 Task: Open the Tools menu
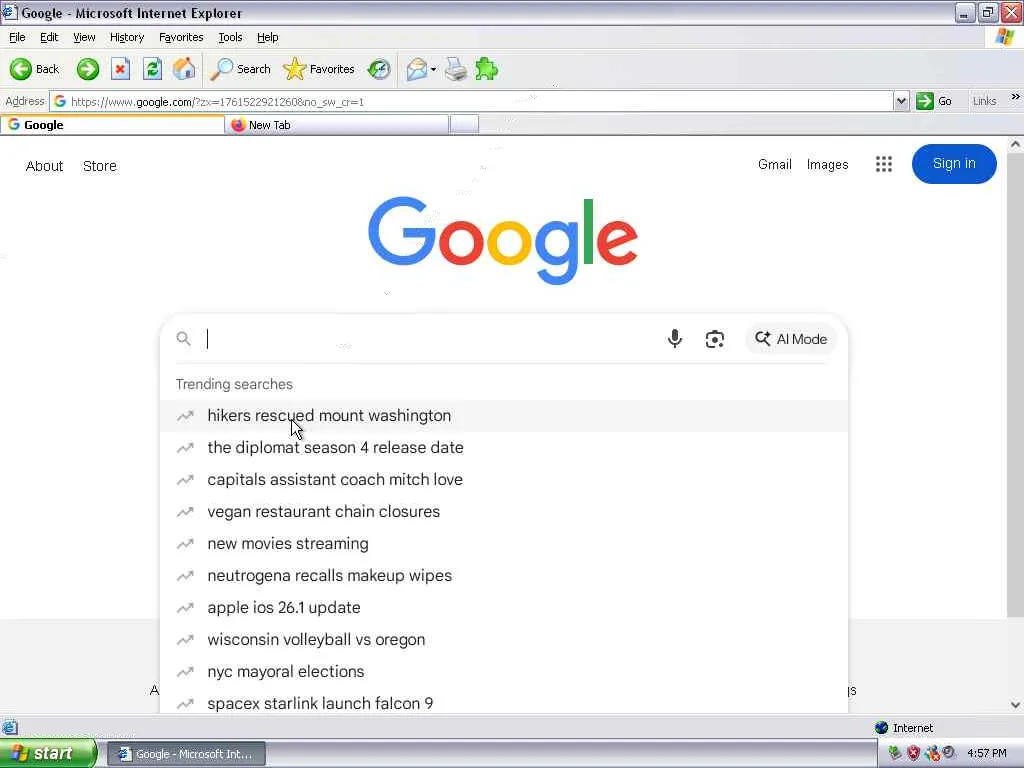coord(230,37)
